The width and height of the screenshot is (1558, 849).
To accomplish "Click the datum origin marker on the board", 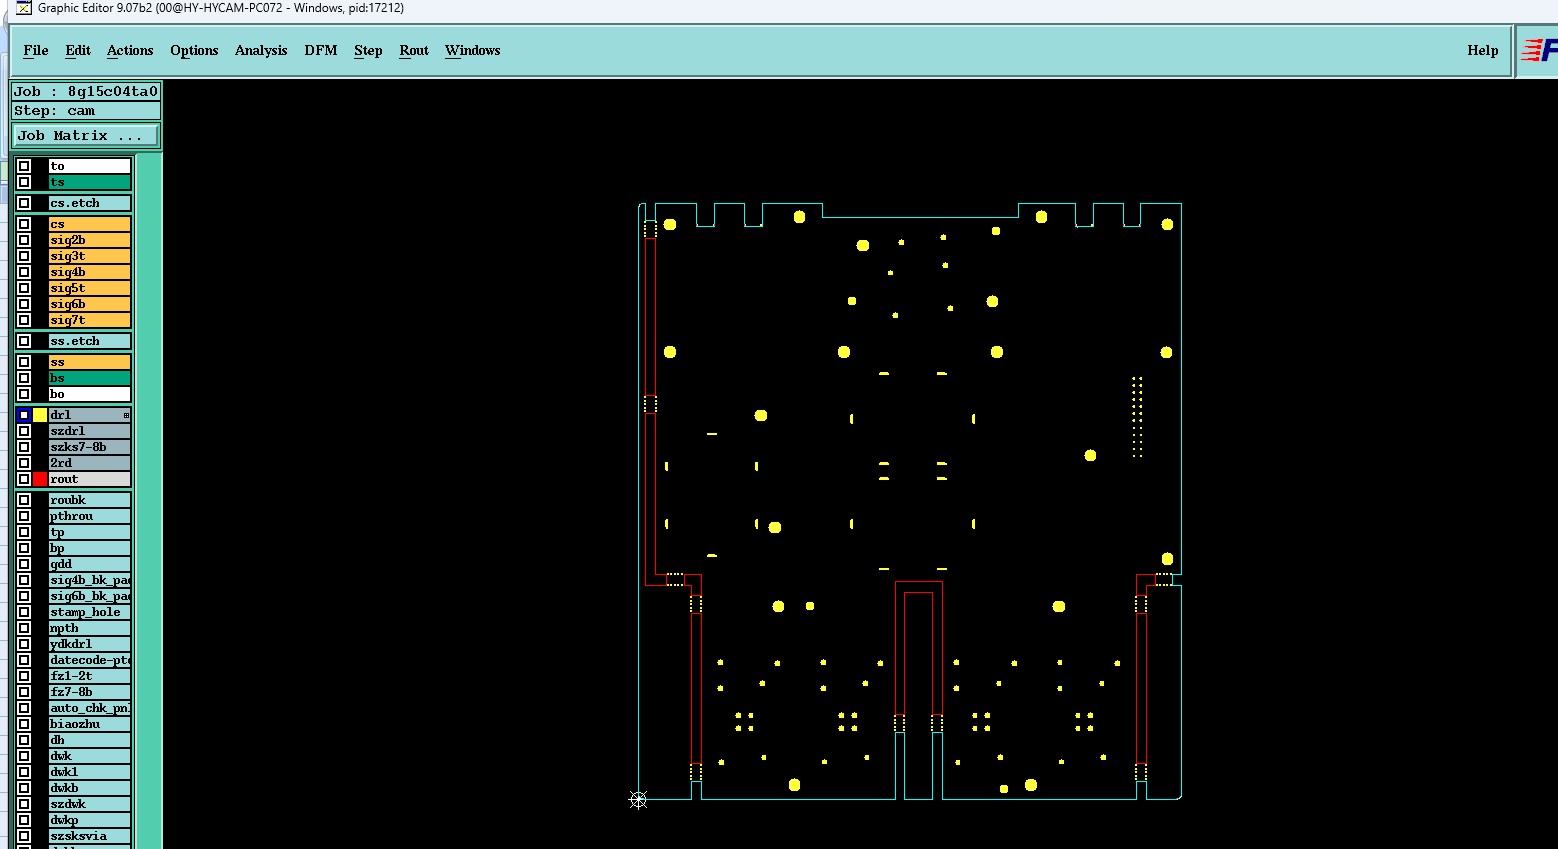I will tap(638, 799).
